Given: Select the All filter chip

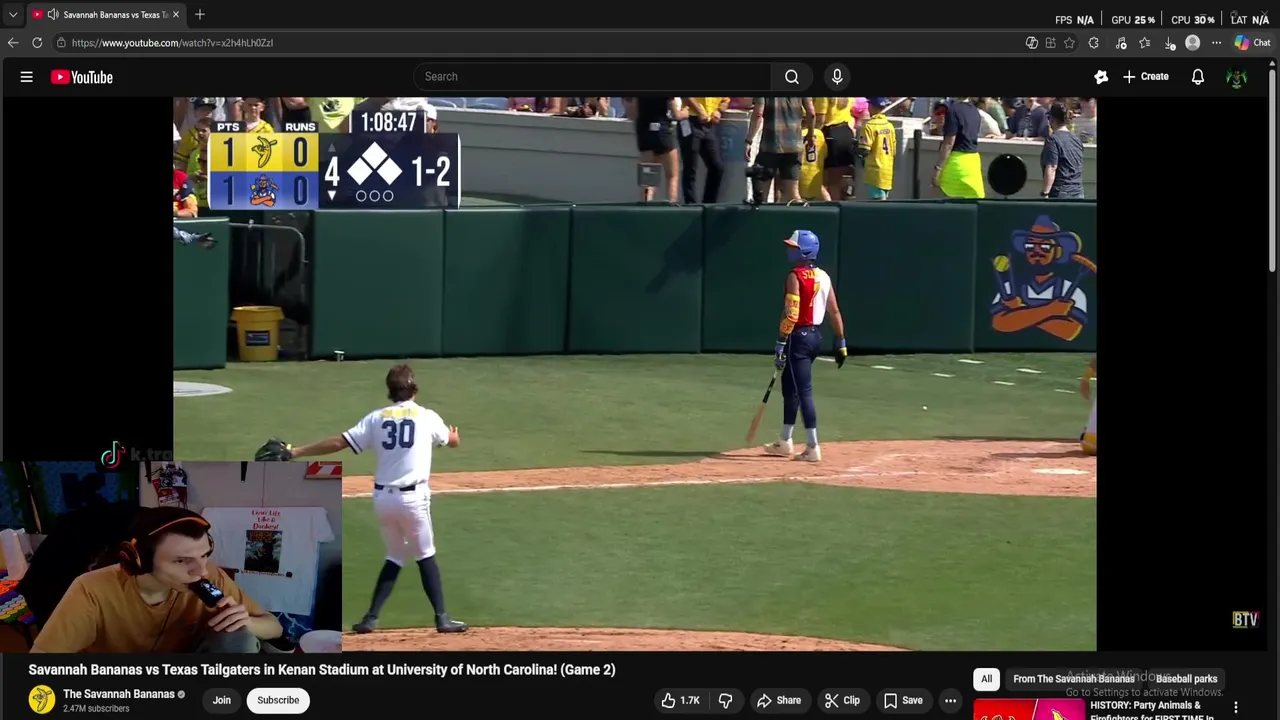Looking at the screenshot, I should coord(986,679).
